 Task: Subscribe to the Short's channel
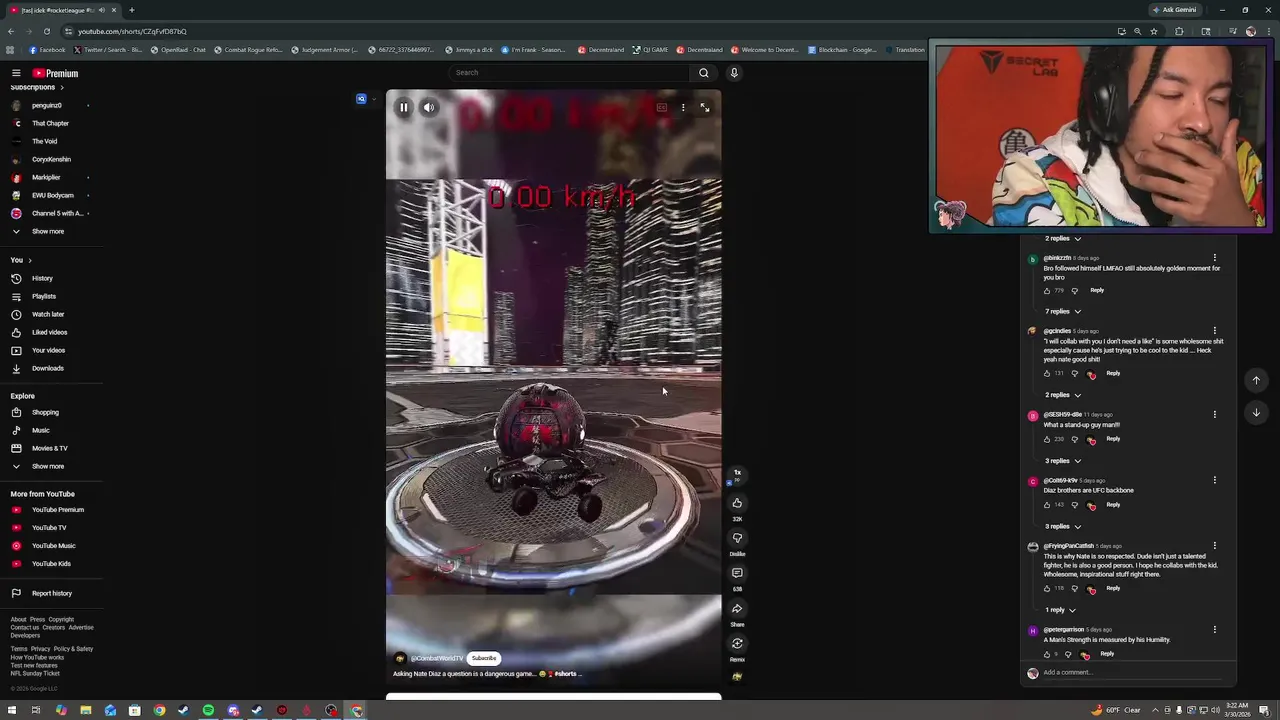point(484,658)
